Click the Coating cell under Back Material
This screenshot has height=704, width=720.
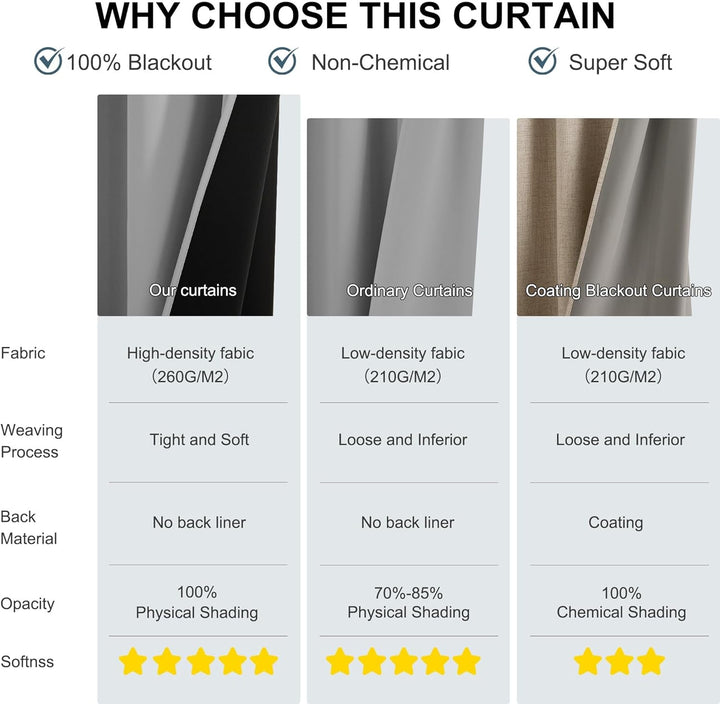click(x=616, y=523)
